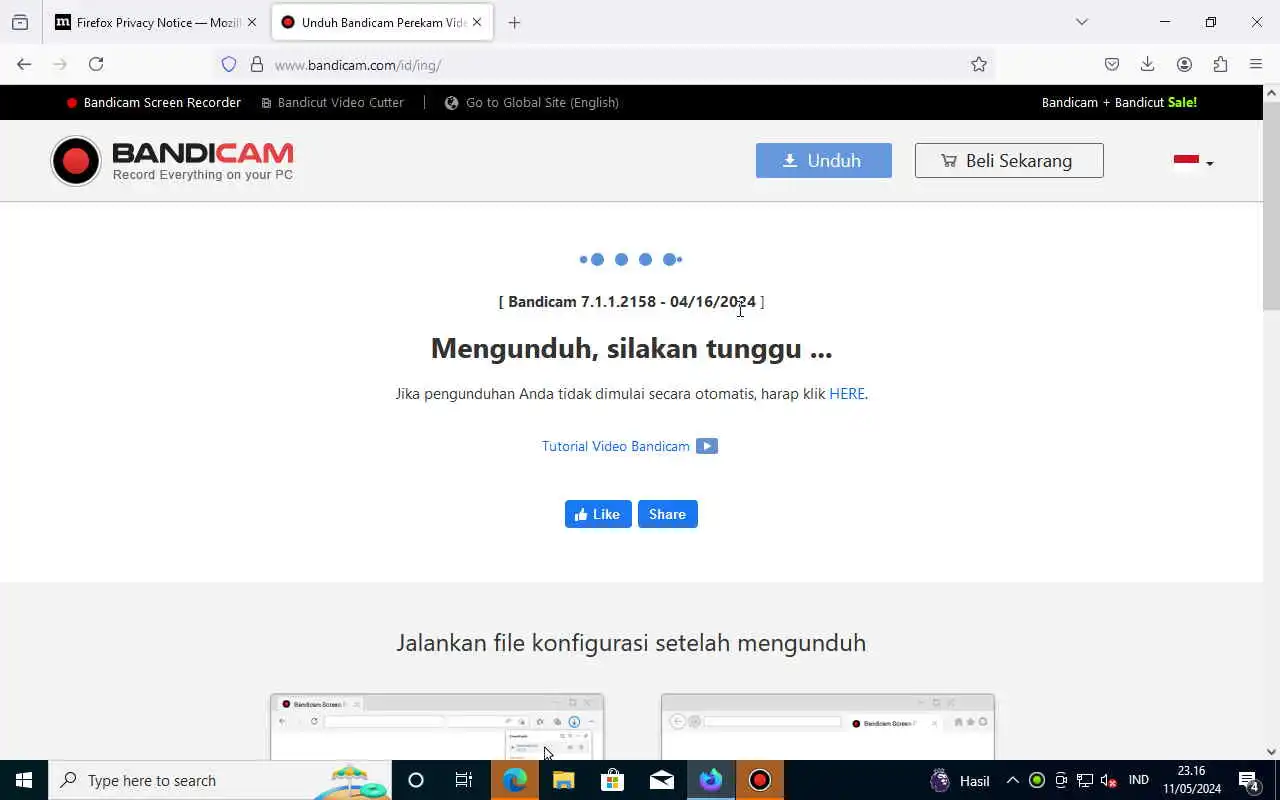1280x800 pixels.
Task: Click the tutorial video play icon
Action: point(707,446)
